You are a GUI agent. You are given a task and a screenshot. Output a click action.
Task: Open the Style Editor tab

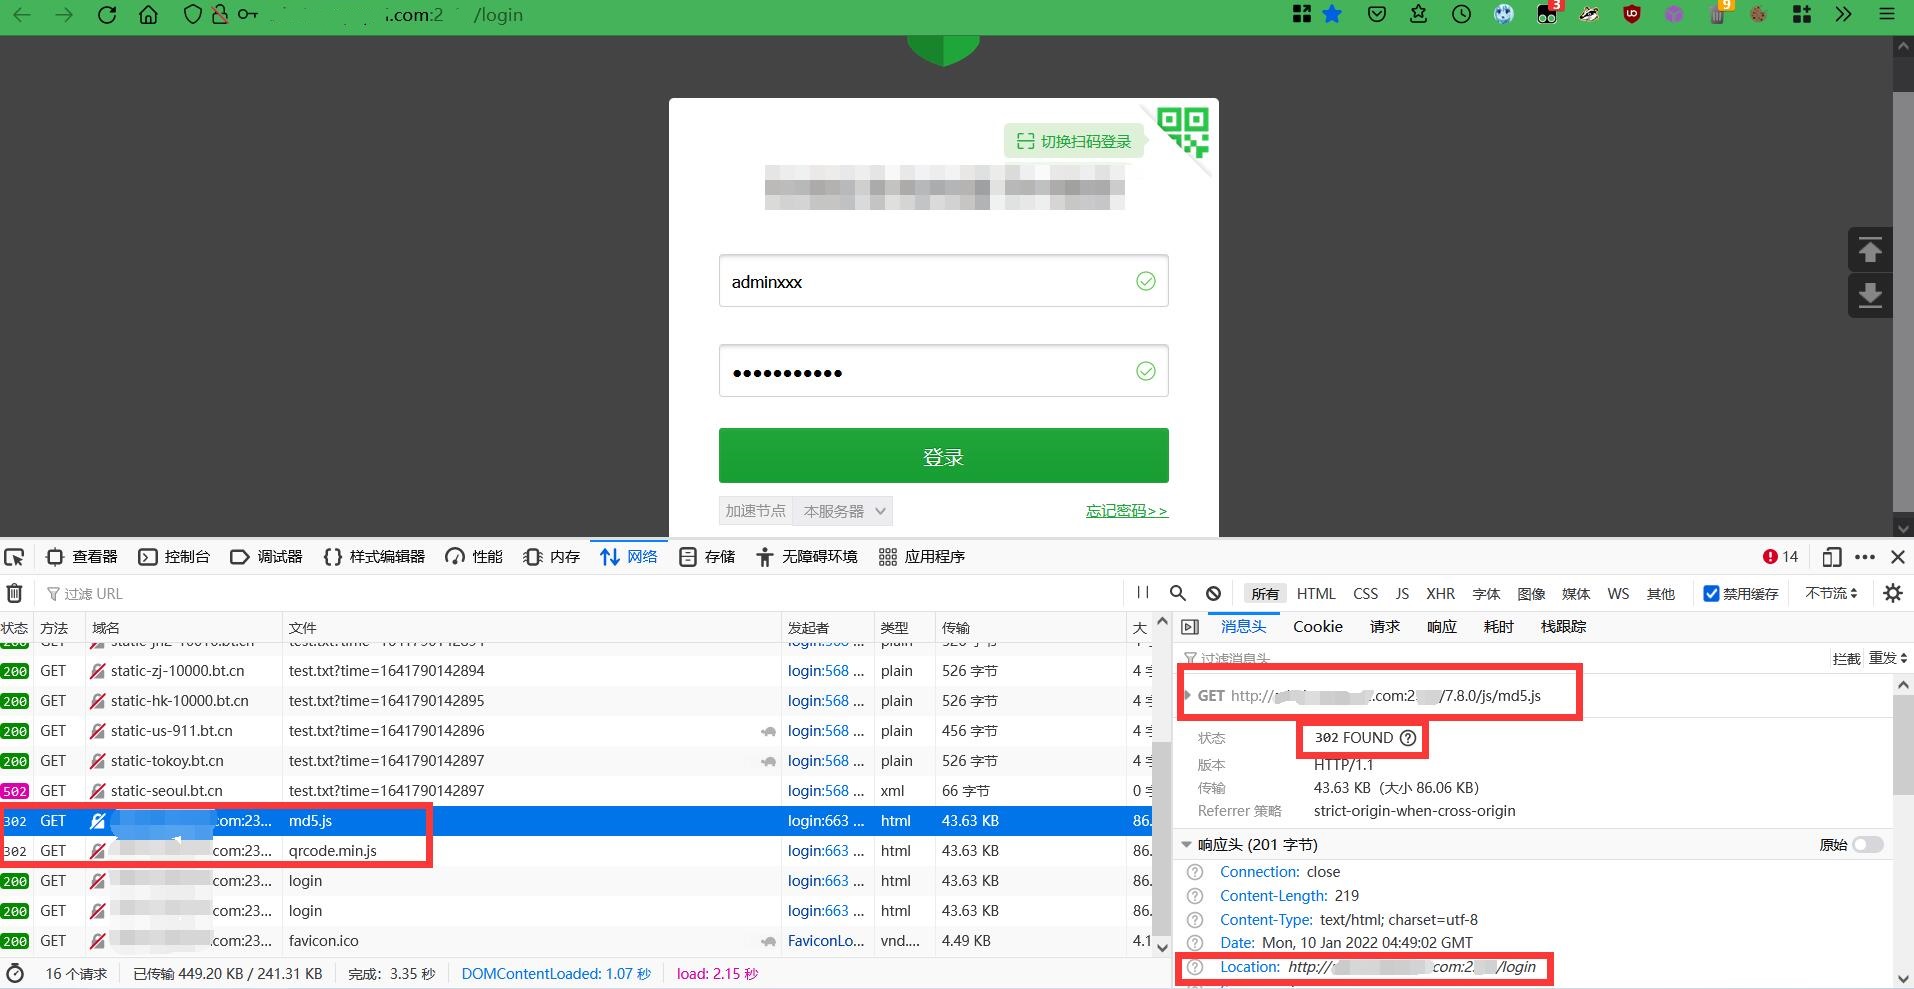point(374,557)
